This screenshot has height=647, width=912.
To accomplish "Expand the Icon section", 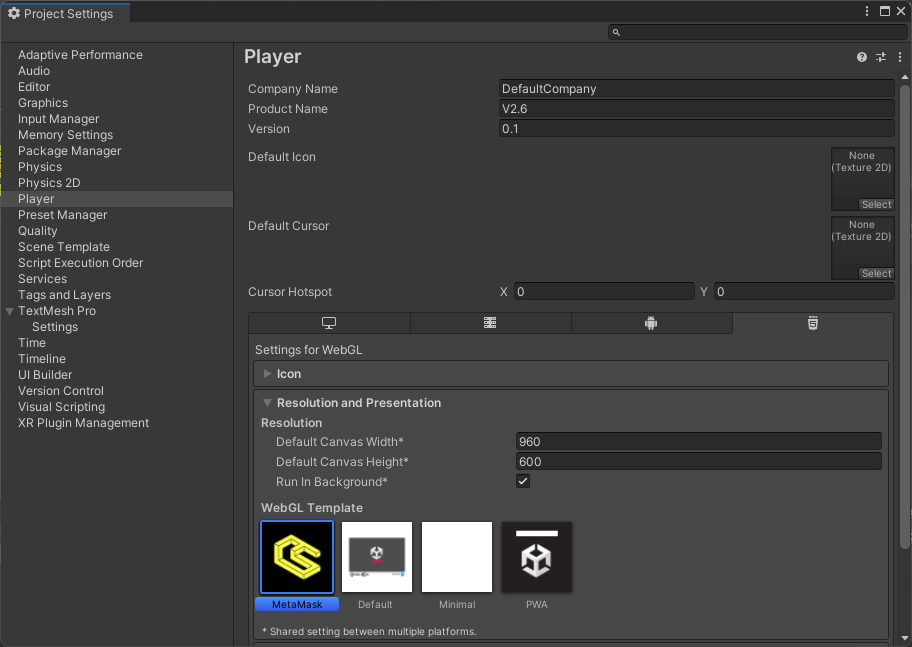I will (x=268, y=374).
